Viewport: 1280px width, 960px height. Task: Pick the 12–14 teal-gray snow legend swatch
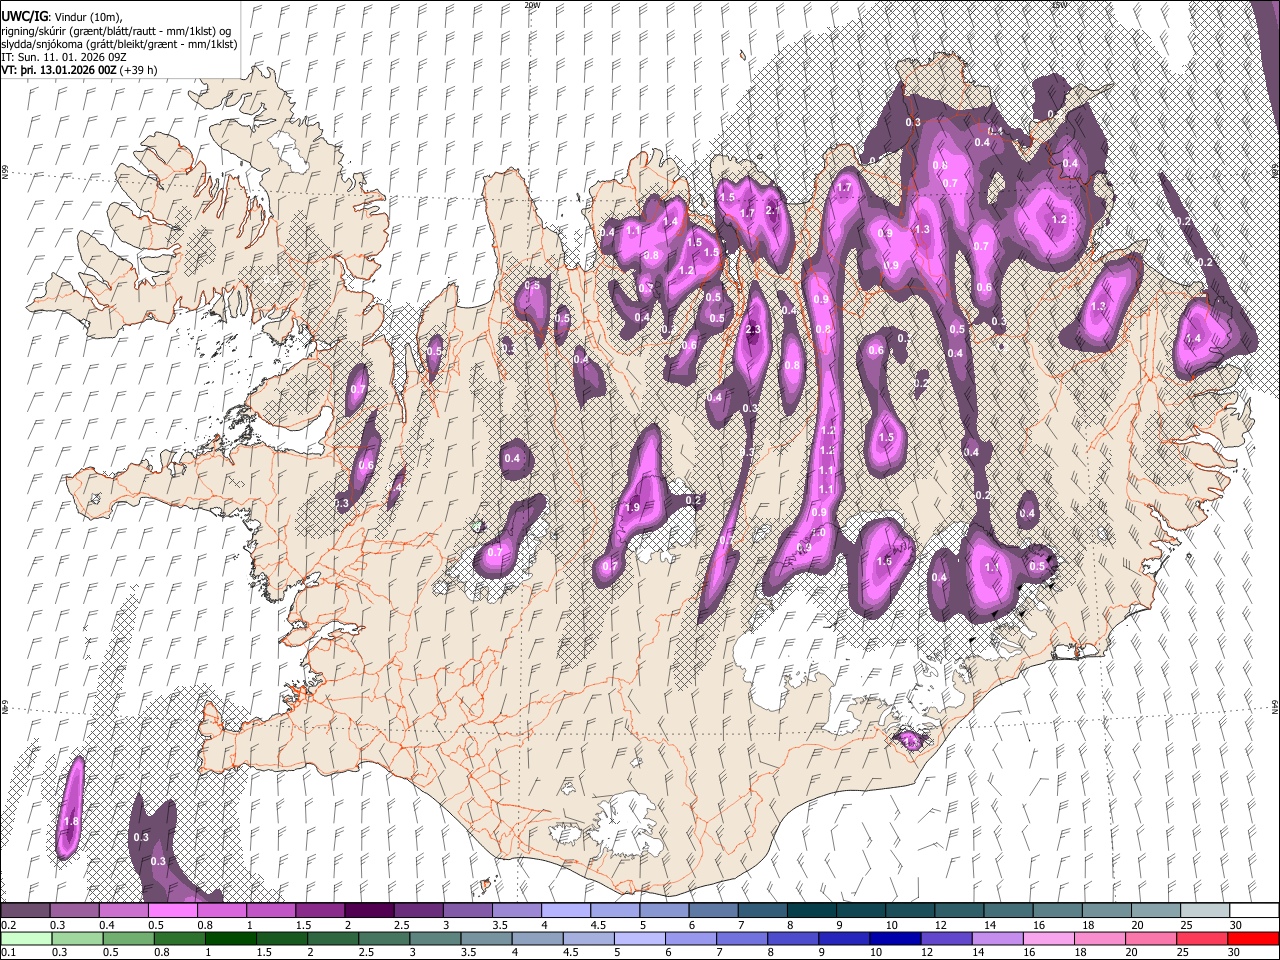[959, 911]
